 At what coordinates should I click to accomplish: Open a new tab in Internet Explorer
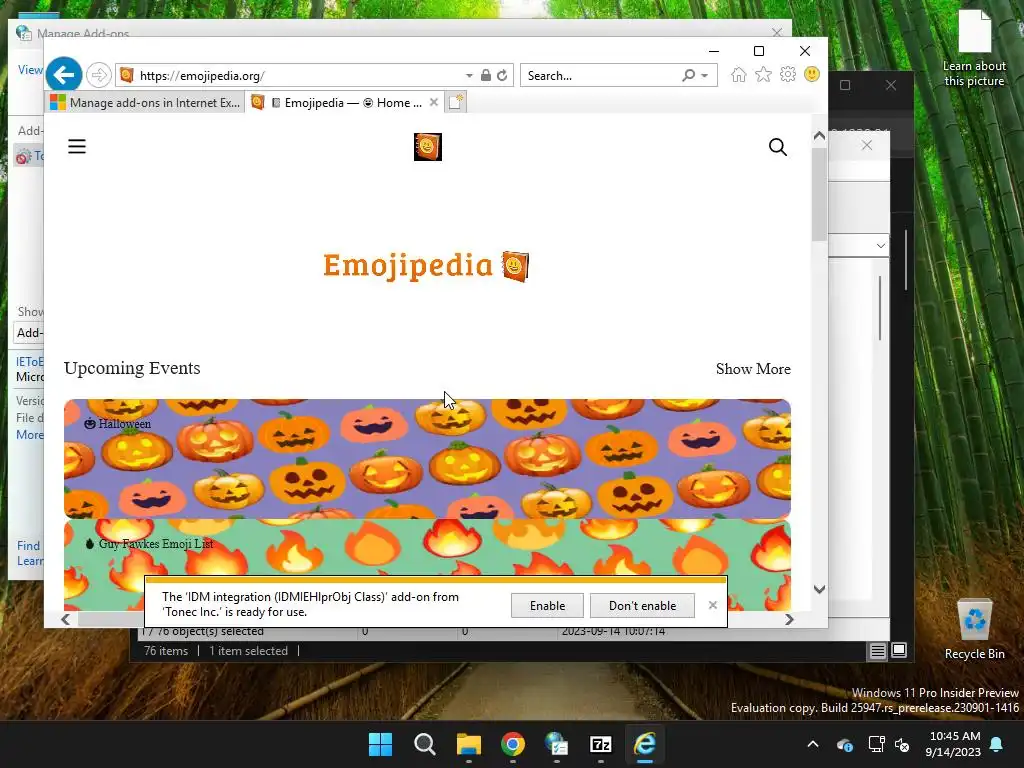click(456, 103)
